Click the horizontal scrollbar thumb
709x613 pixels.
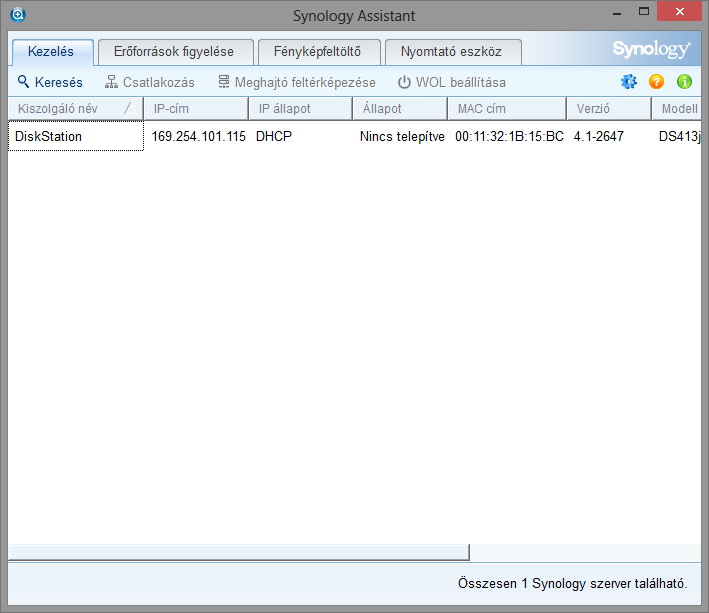[x=239, y=552]
